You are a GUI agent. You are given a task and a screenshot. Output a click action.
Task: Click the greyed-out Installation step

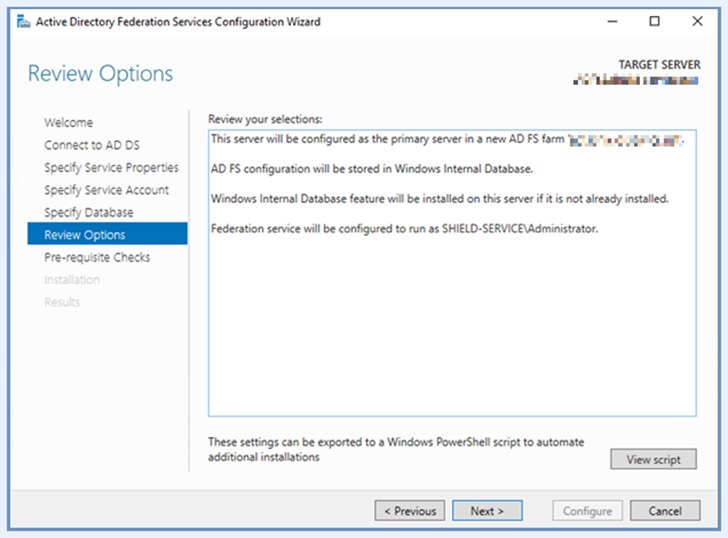71,280
